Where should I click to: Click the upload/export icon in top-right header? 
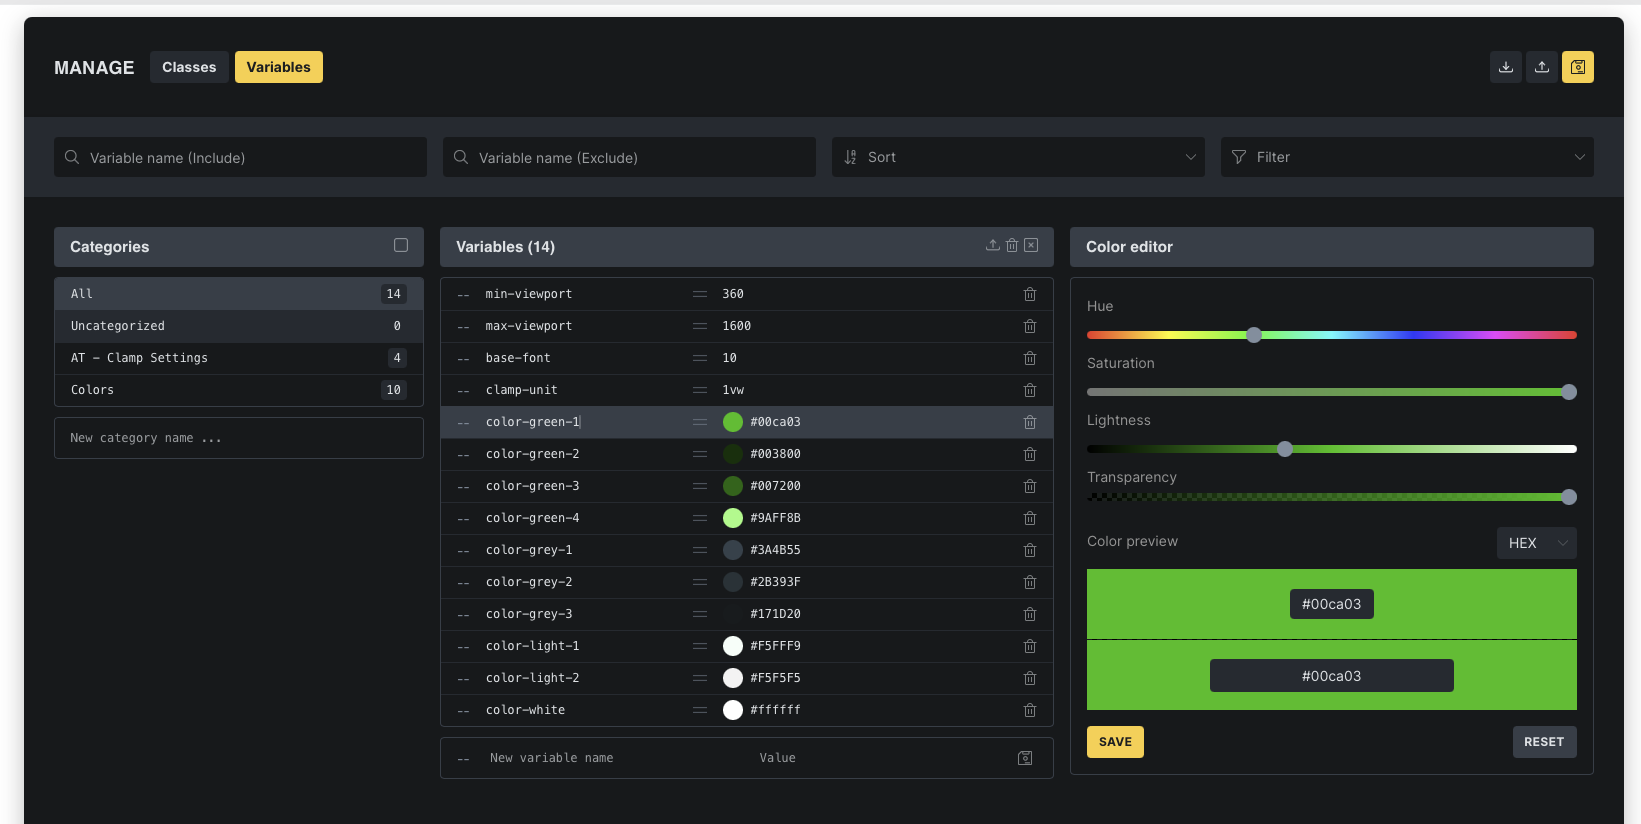point(1541,67)
